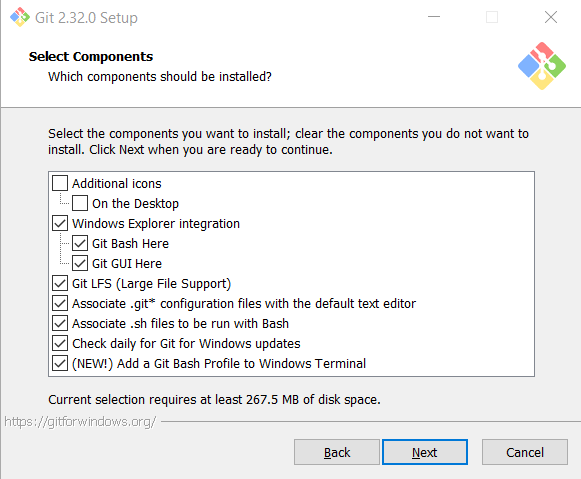581x479 pixels.
Task: Go to the next setup step
Action: tap(425, 452)
